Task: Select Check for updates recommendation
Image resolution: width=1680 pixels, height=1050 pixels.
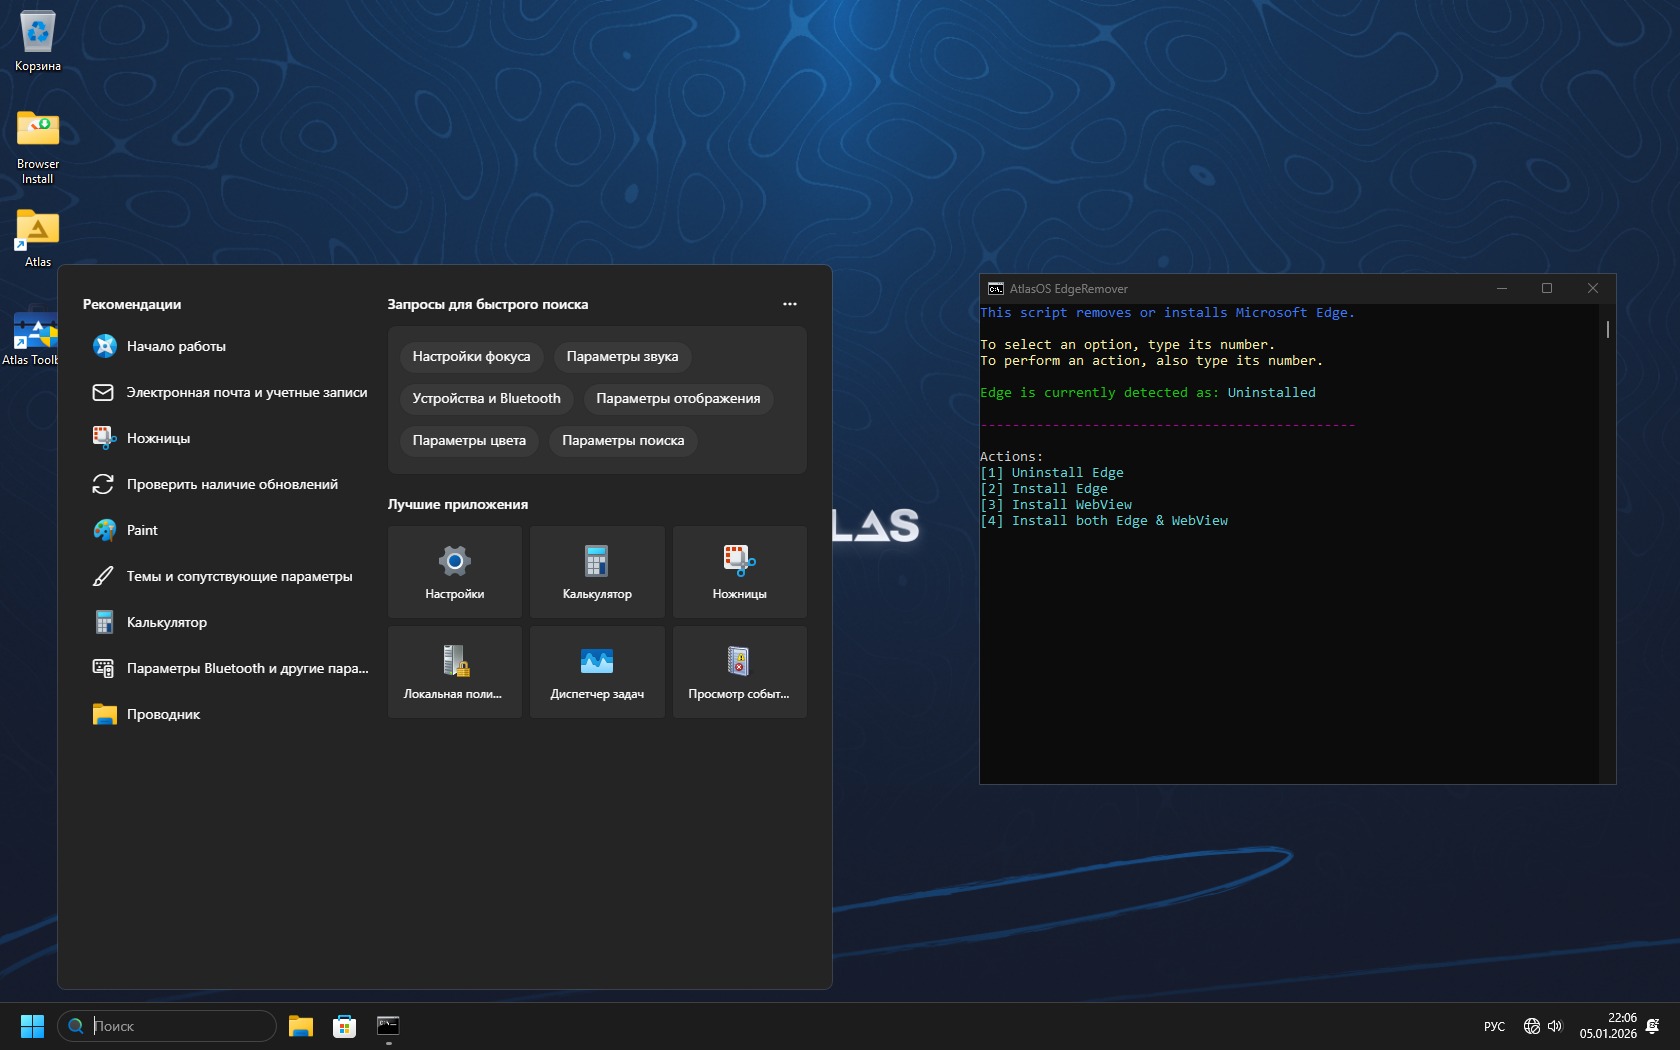Action: [x=232, y=484]
